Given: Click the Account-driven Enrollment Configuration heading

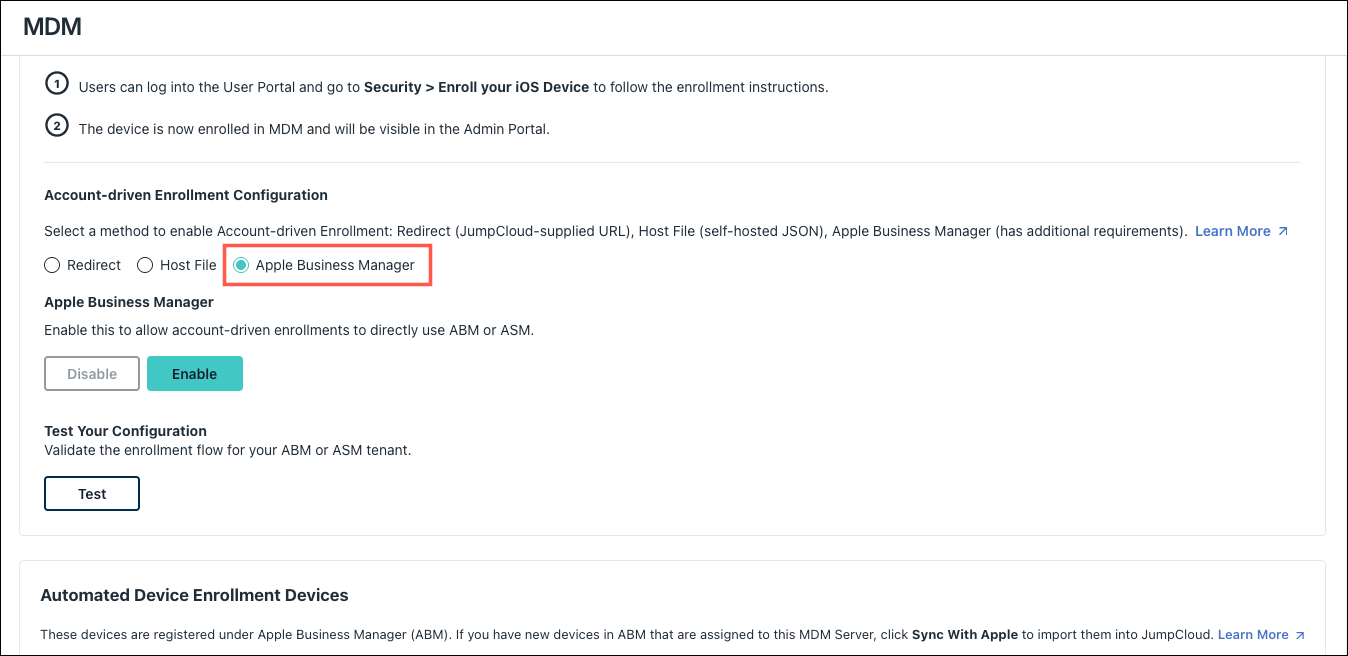Looking at the screenshot, I should (186, 195).
